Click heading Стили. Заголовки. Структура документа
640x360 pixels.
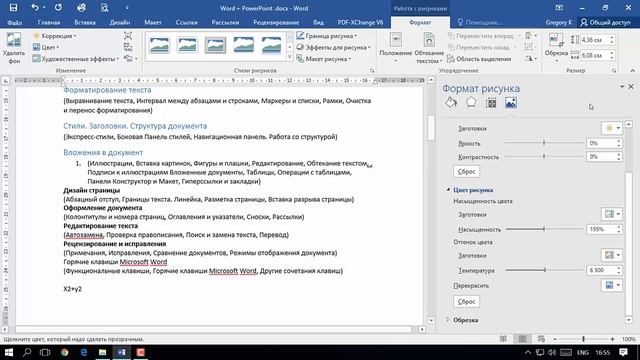point(135,126)
